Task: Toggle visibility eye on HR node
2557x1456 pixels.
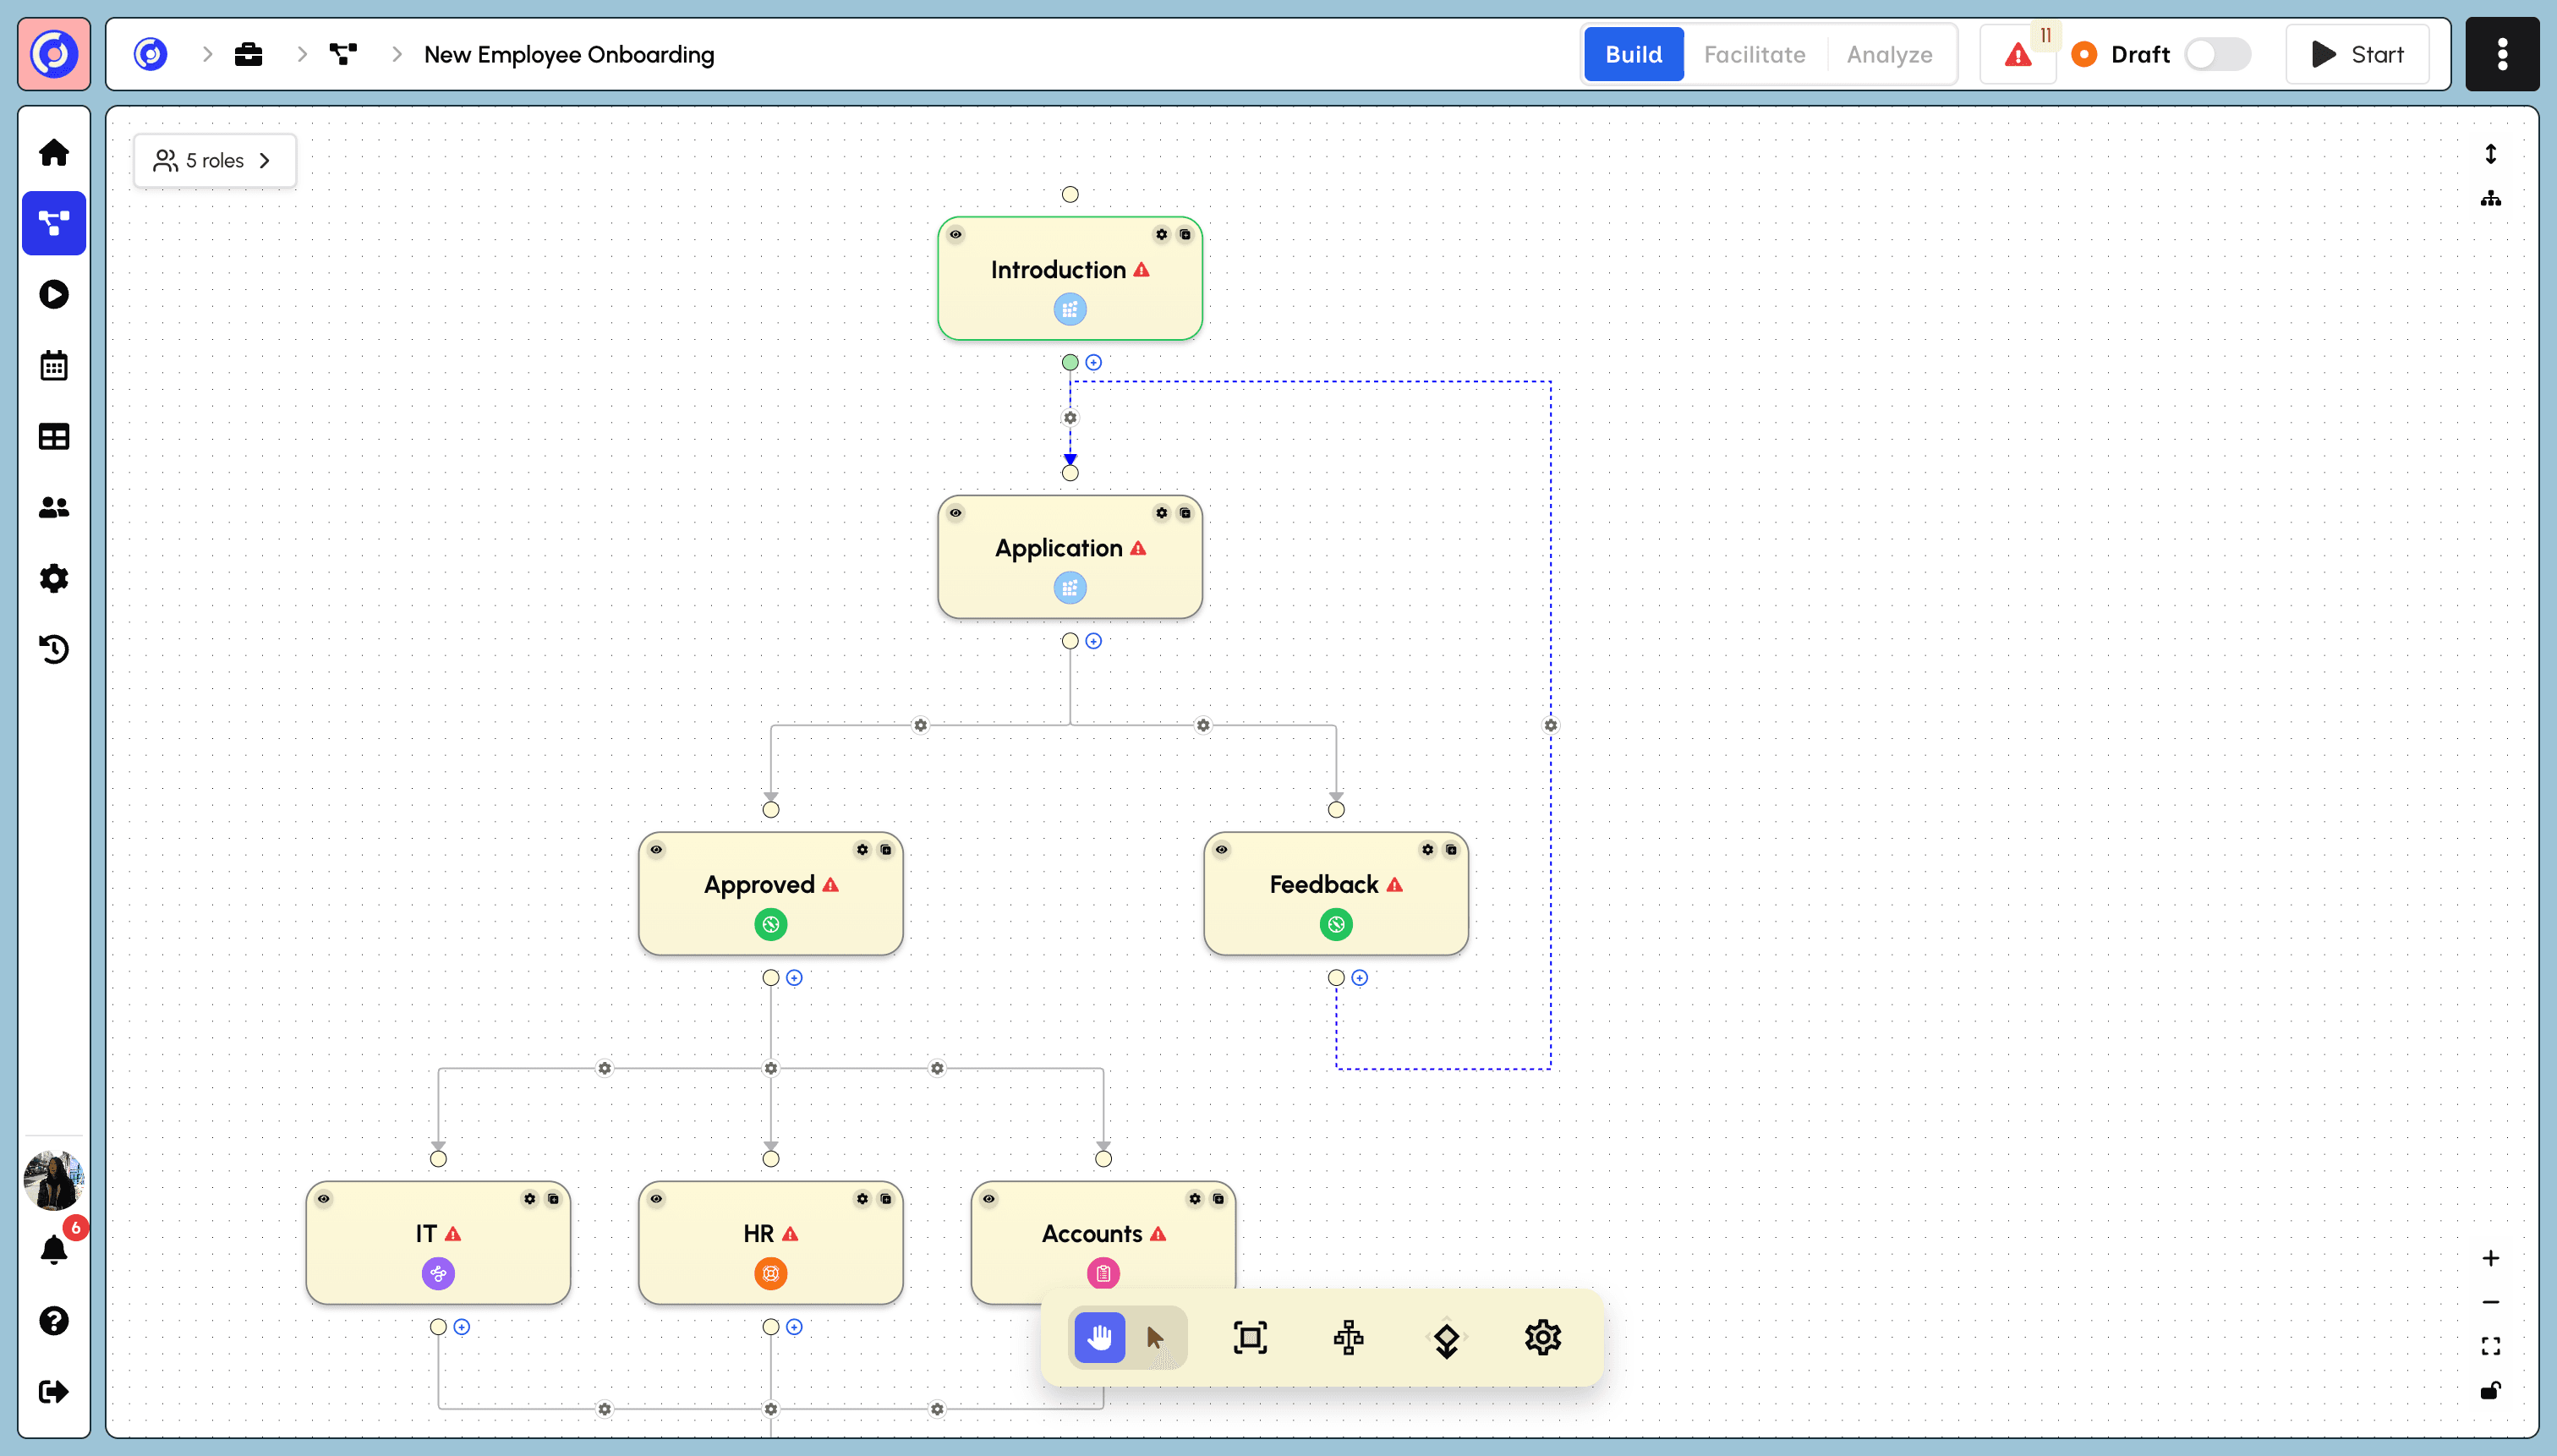Action: pyautogui.click(x=656, y=1199)
